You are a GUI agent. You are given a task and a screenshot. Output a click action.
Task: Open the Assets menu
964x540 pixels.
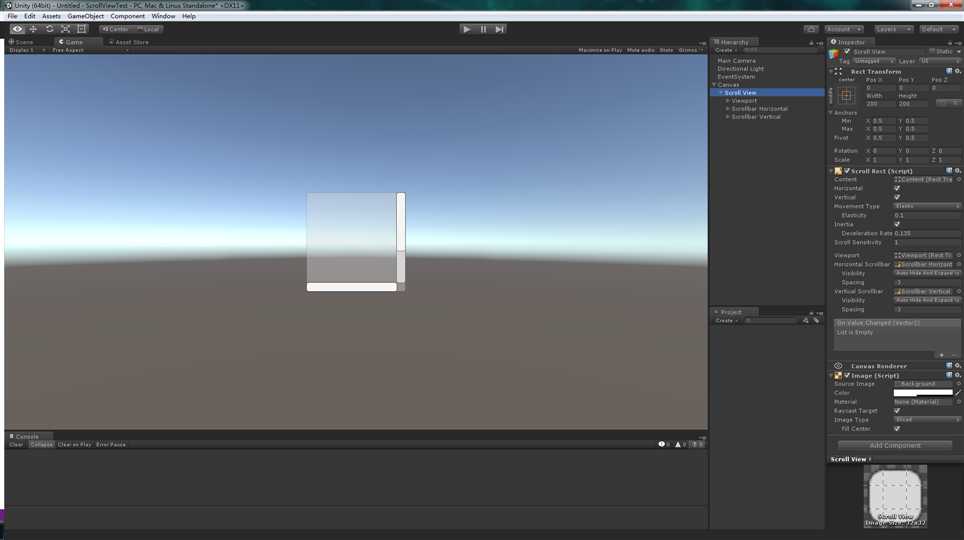point(51,16)
